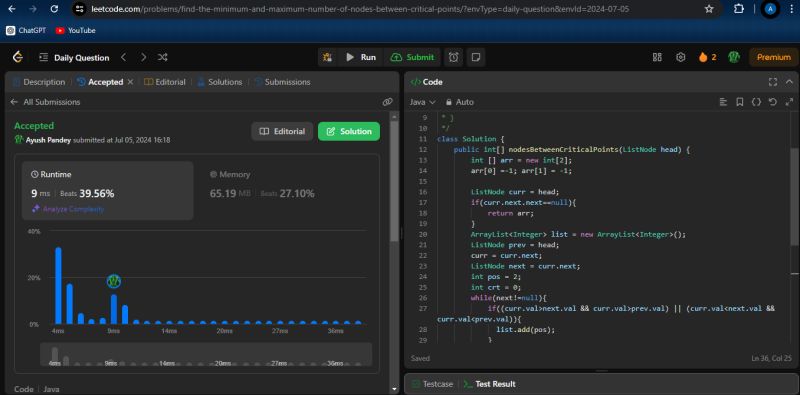The height and width of the screenshot is (395, 800).
Task: Open YouTube bookmark
Action: coord(76,31)
